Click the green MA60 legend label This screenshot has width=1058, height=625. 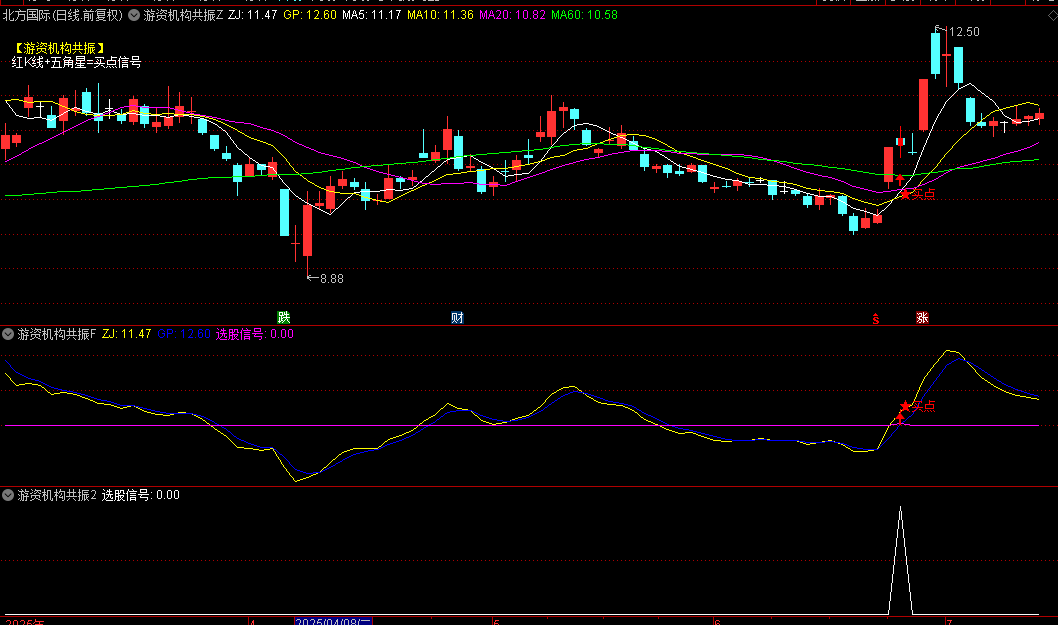pyautogui.click(x=584, y=16)
